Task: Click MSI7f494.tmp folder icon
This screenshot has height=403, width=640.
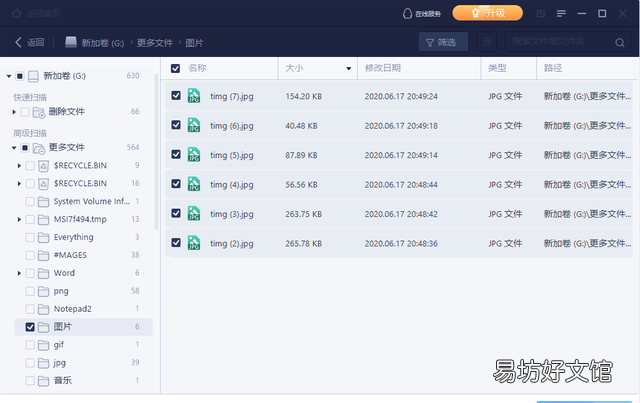Action: click(43, 220)
